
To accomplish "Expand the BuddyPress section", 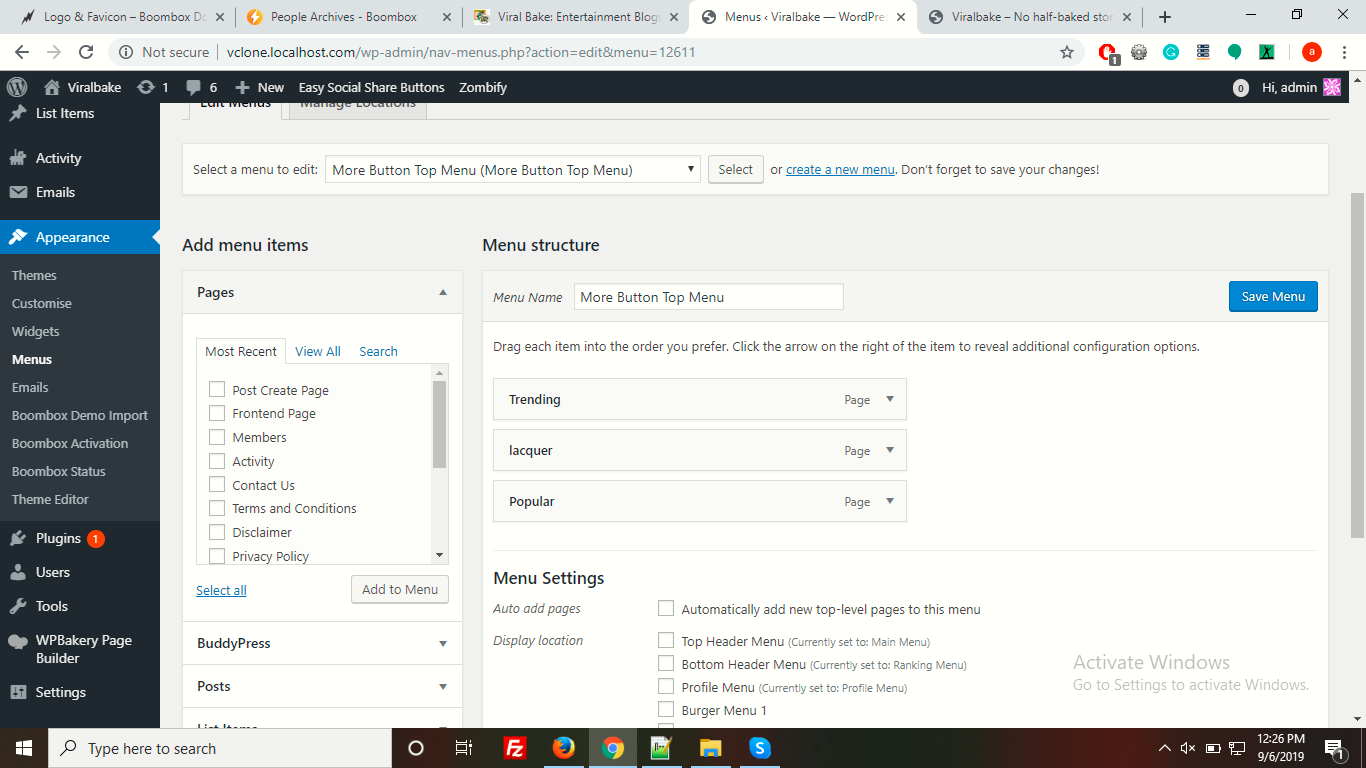I will (x=443, y=643).
